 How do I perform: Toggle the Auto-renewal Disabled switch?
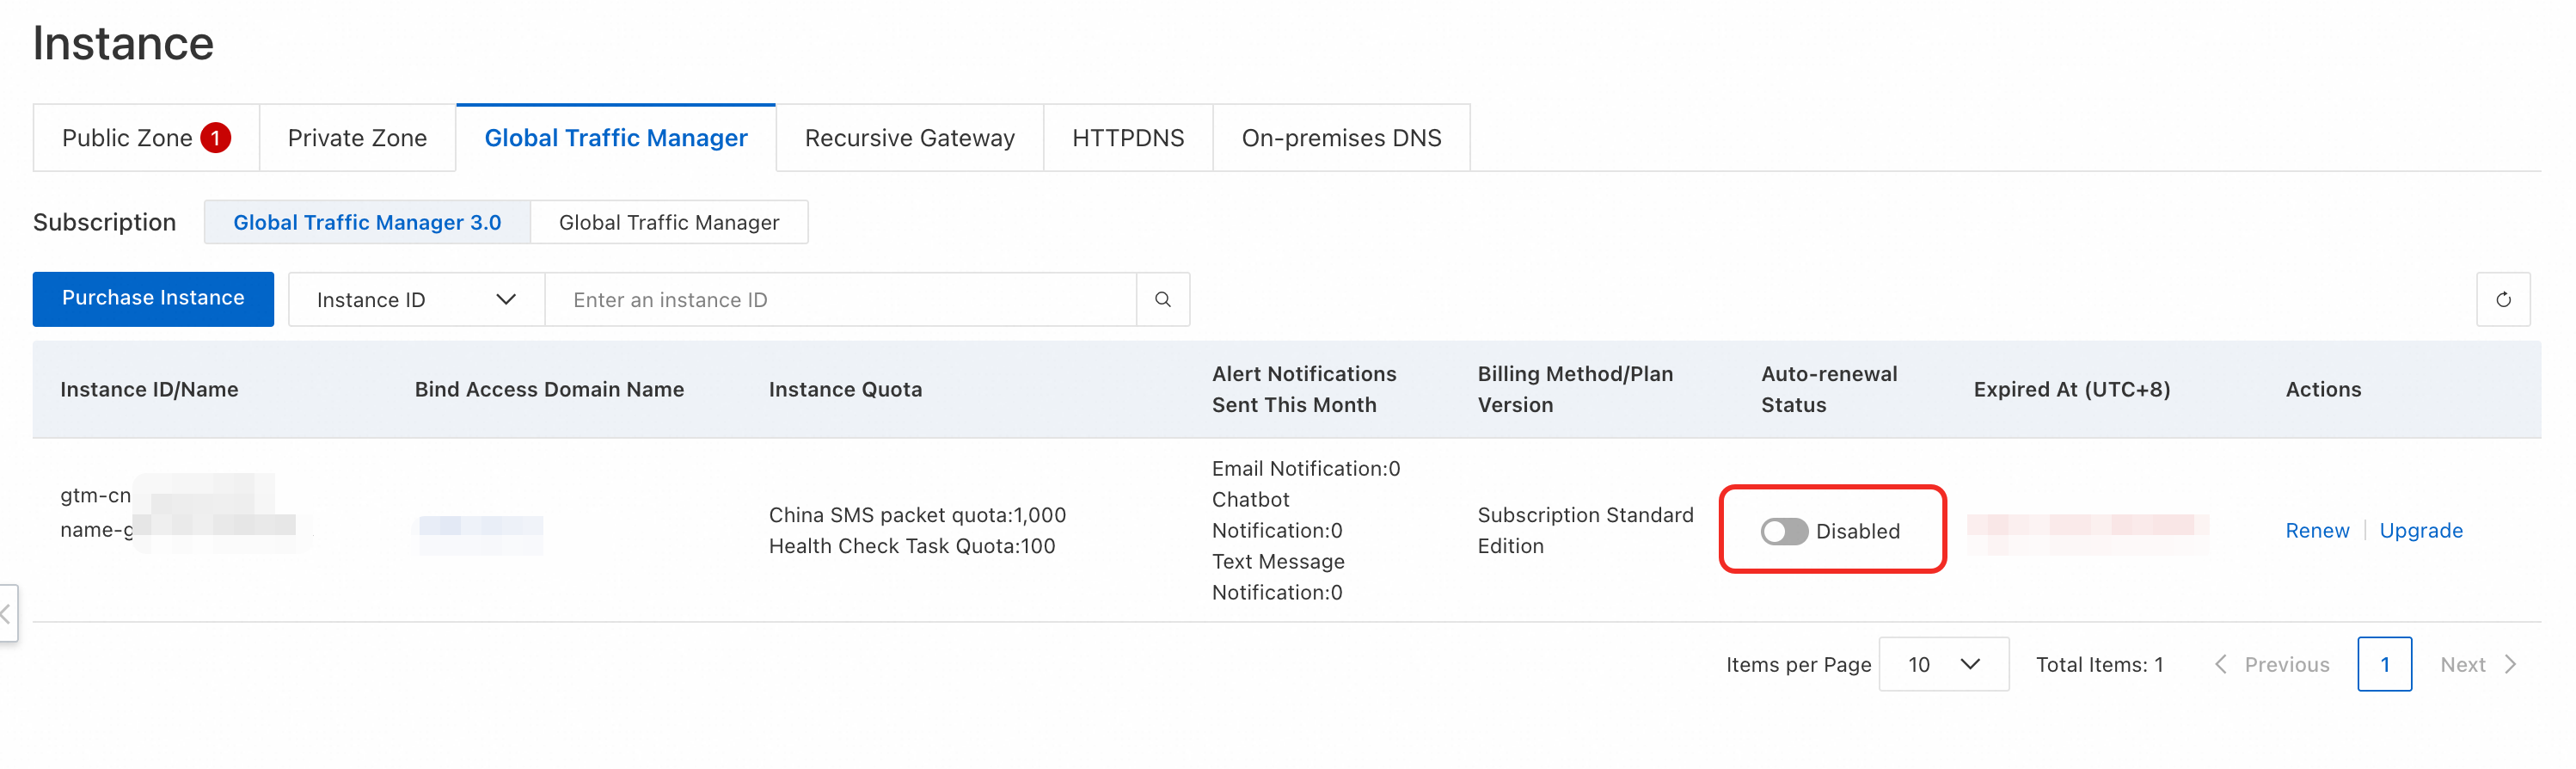pos(1783,531)
